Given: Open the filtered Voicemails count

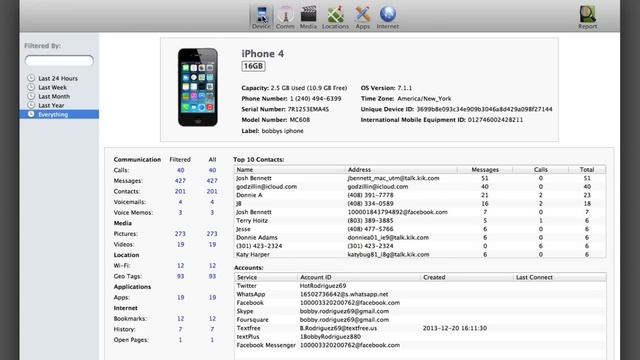Looking at the screenshot, I should (x=180, y=202).
